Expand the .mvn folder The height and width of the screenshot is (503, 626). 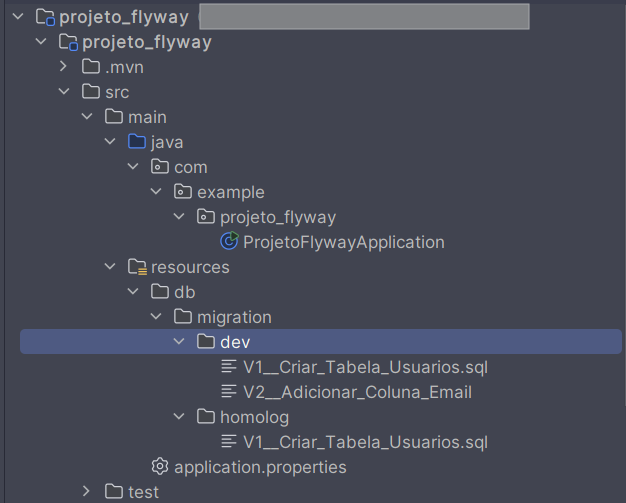[x=63, y=66]
